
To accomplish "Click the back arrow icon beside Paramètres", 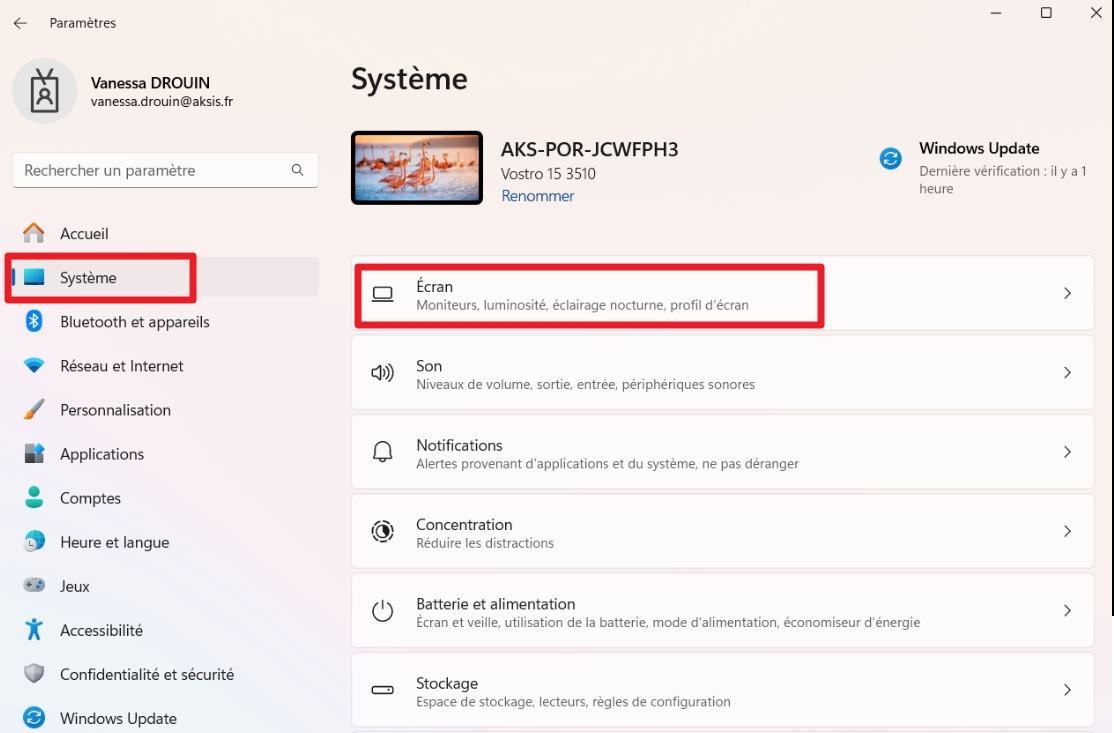I will (20, 23).
